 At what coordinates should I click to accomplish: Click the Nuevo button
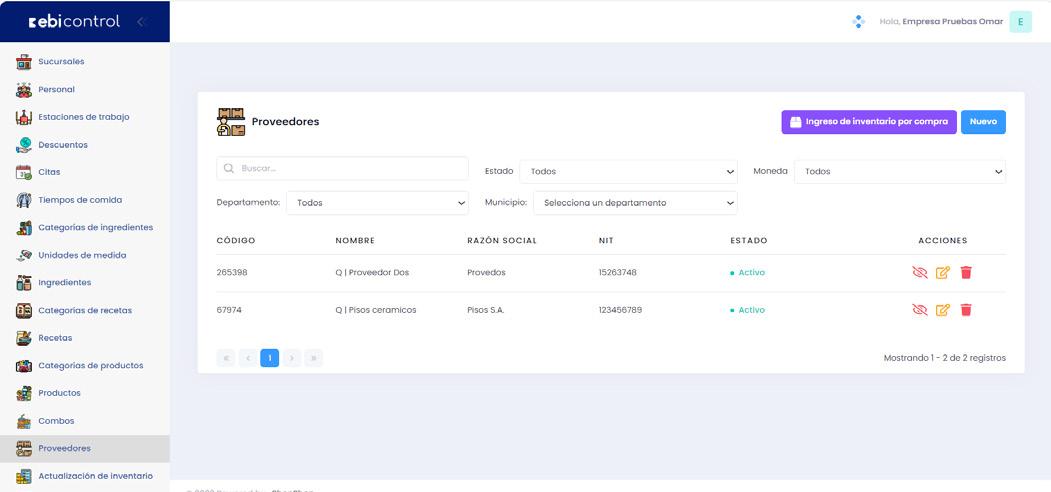983,122
